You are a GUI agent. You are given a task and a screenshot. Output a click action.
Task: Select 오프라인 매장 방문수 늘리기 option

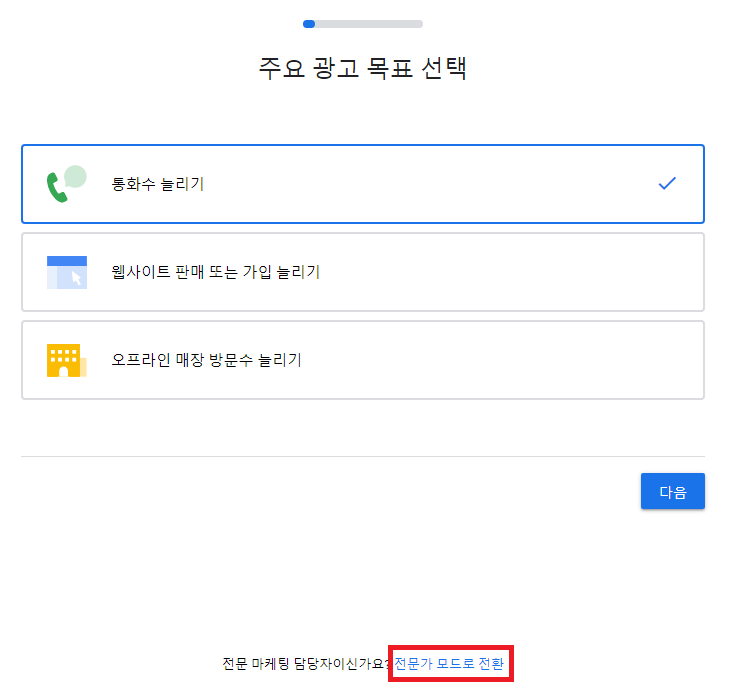363,360
